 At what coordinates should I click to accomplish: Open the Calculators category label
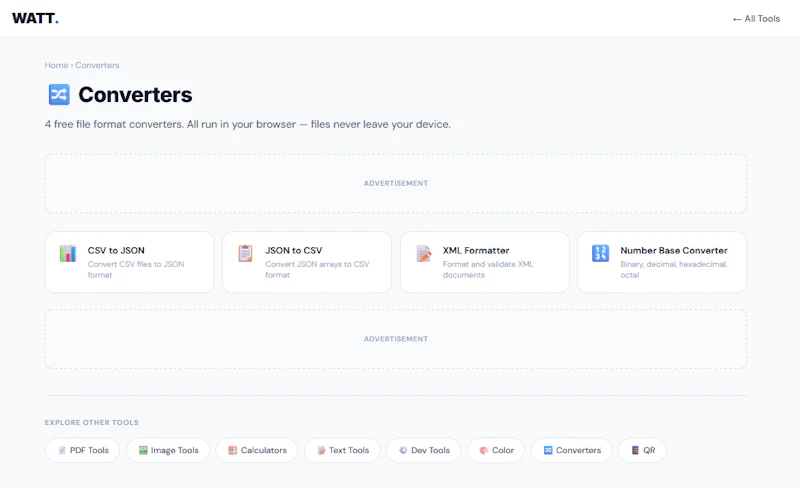264,450
